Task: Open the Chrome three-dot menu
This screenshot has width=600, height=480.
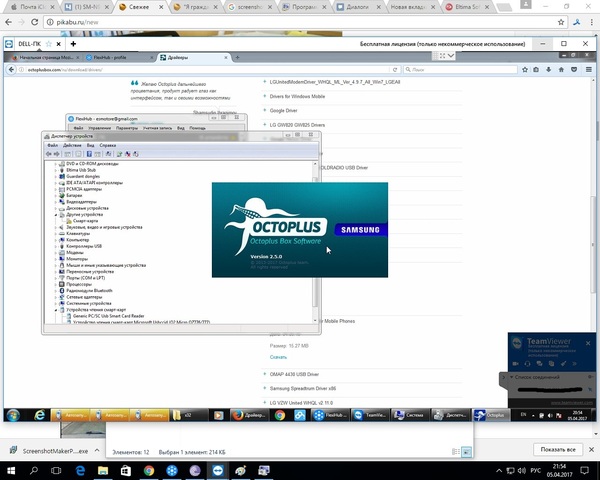Action: (x=592, y=22)
